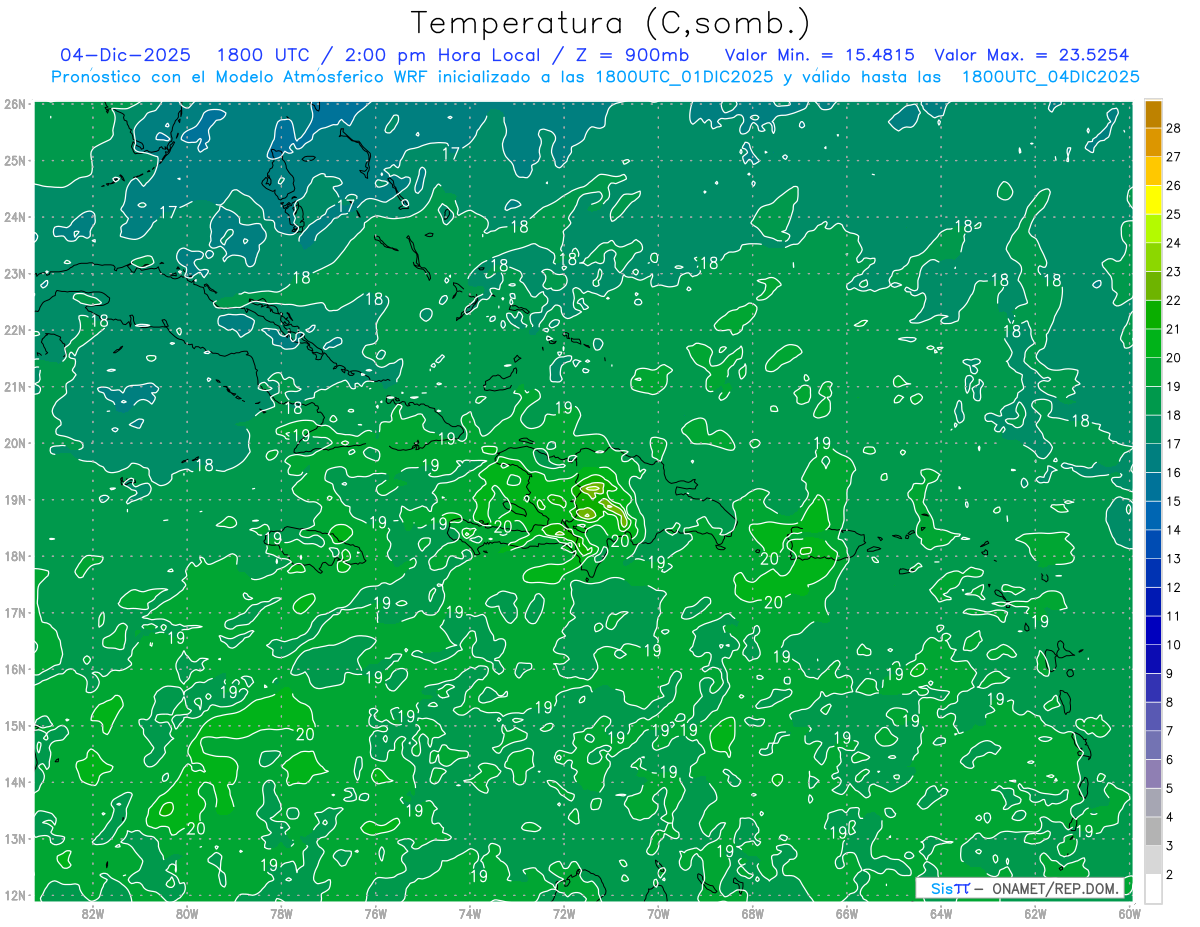Click the '6' label on the color scale

pyautogui.click(x=1171, y=760)
